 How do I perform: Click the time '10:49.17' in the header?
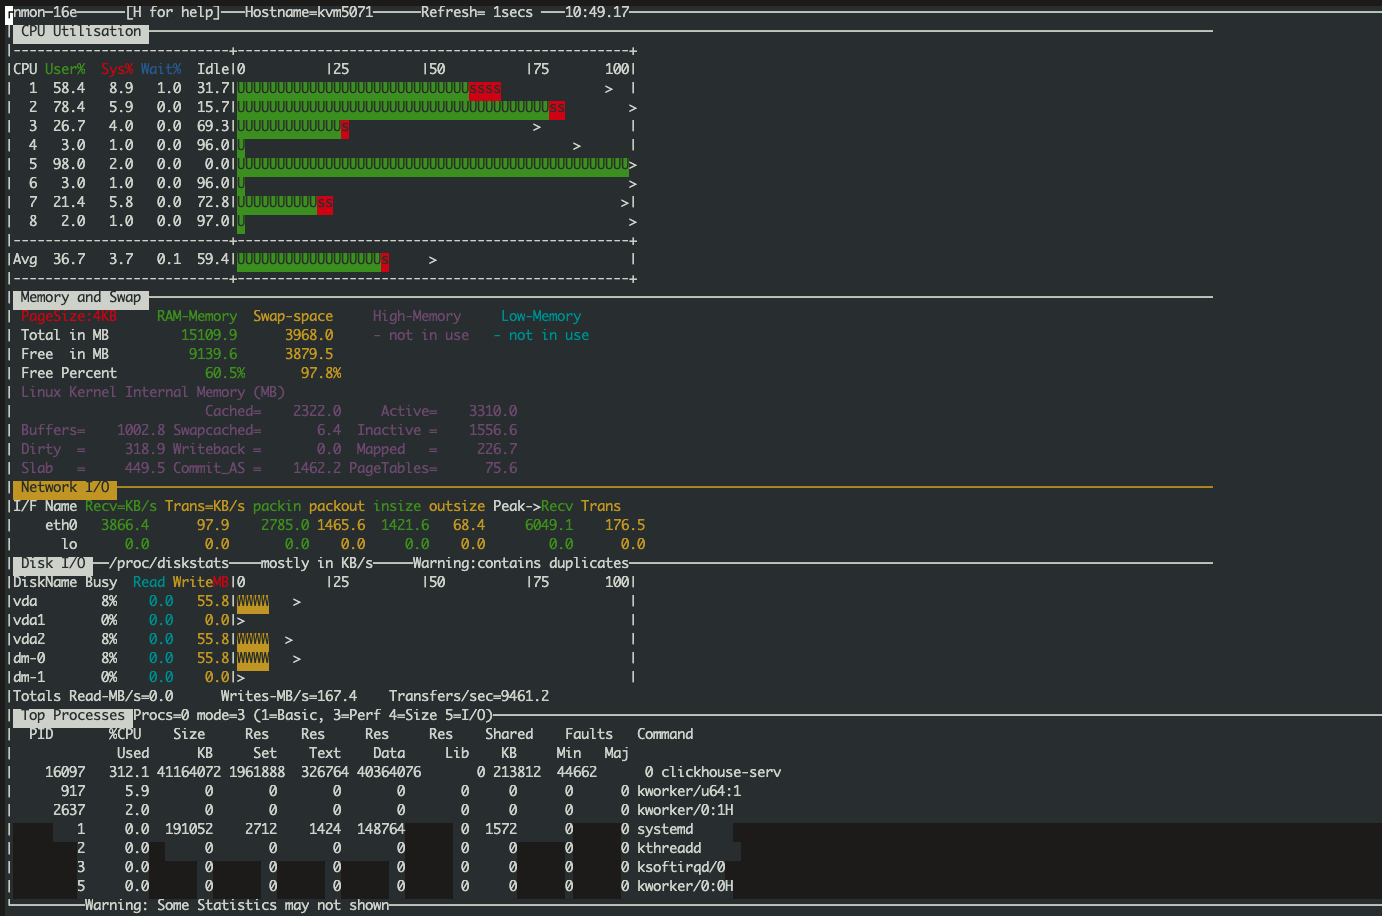pos(597,12)
